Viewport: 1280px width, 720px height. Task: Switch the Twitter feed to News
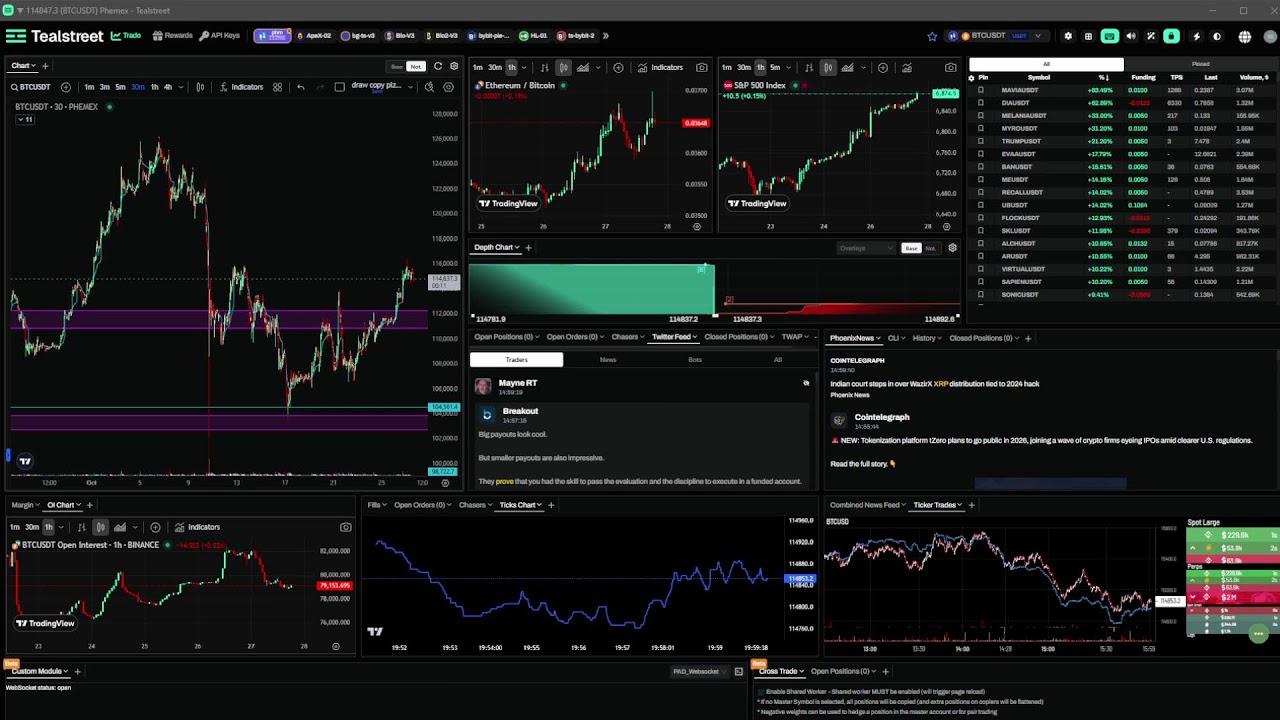607,359
